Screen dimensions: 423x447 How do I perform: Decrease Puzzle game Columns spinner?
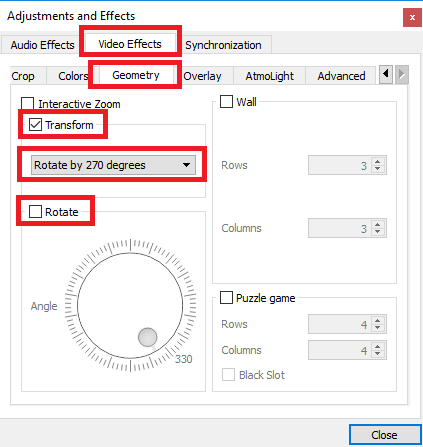click(378, 353)
